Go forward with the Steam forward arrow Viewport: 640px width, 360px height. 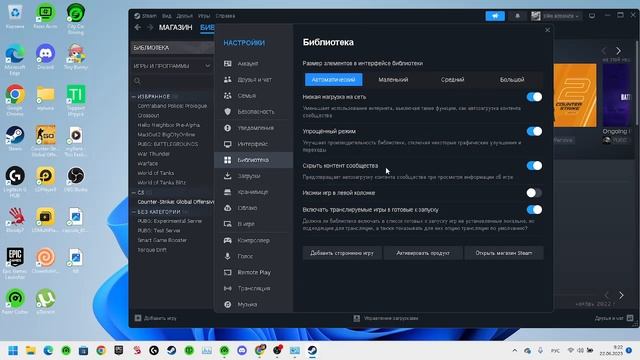pyautogui.click(x=150, y=27)
